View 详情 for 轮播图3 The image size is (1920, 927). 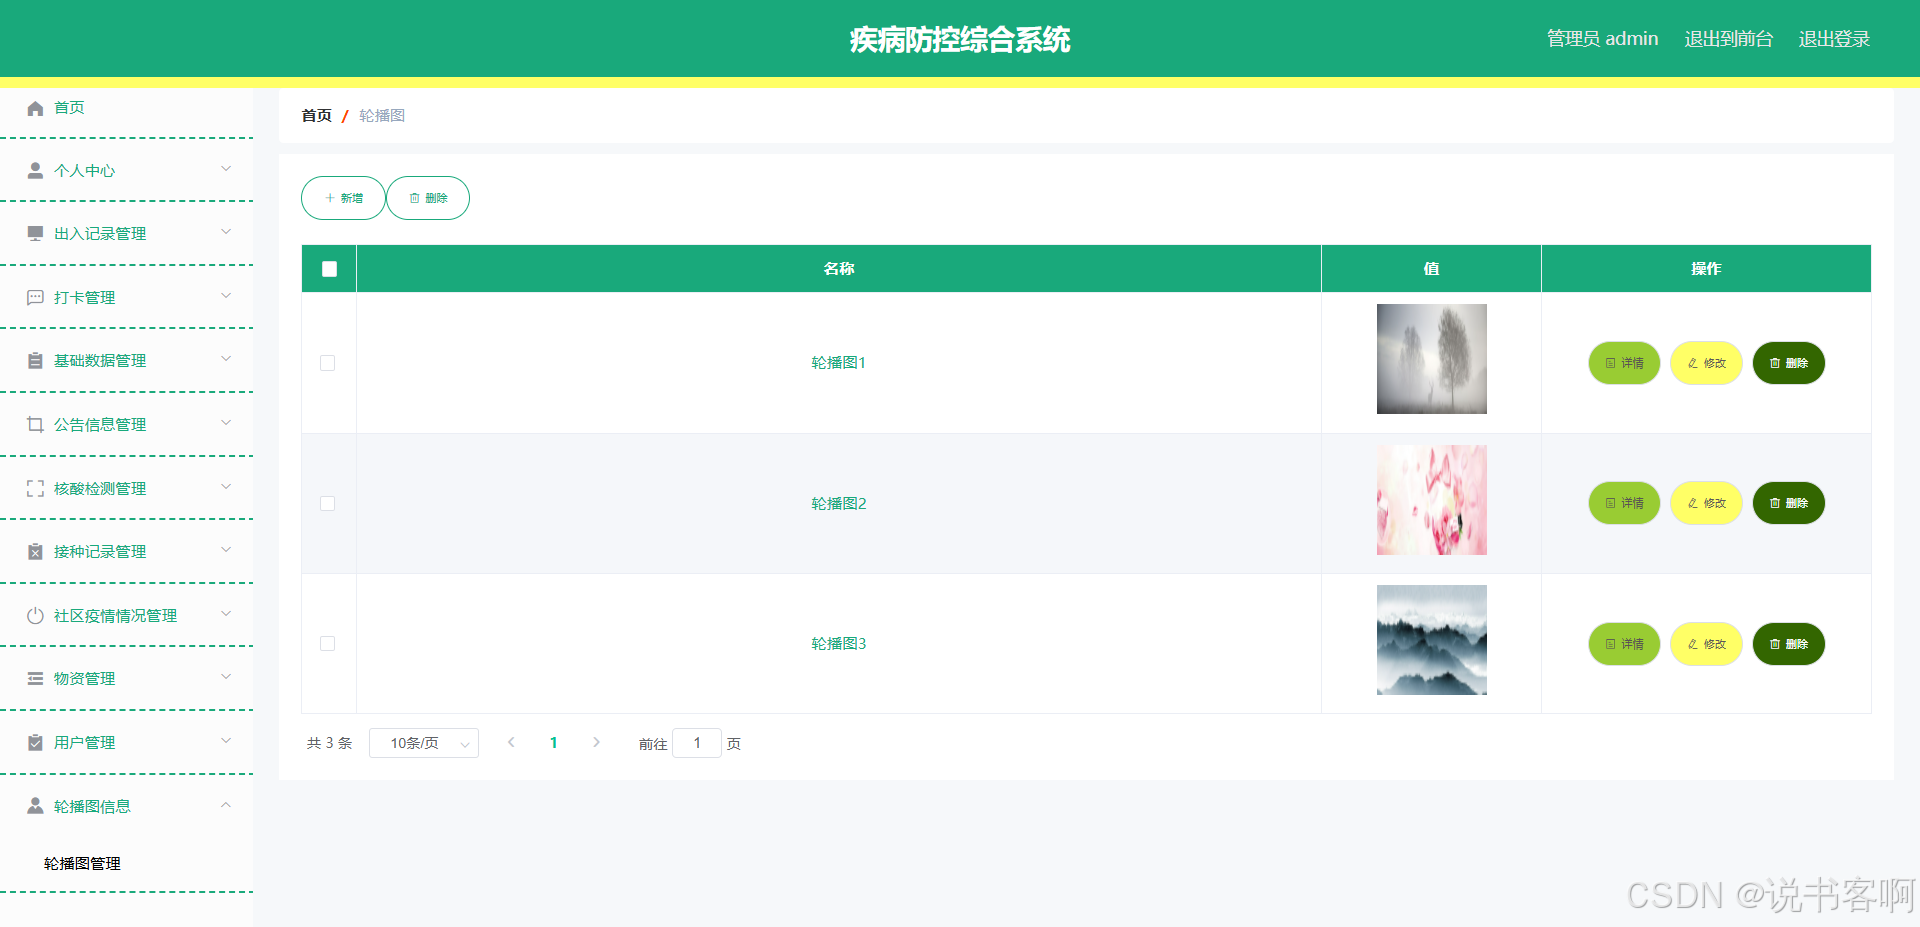click(1624, 644)
